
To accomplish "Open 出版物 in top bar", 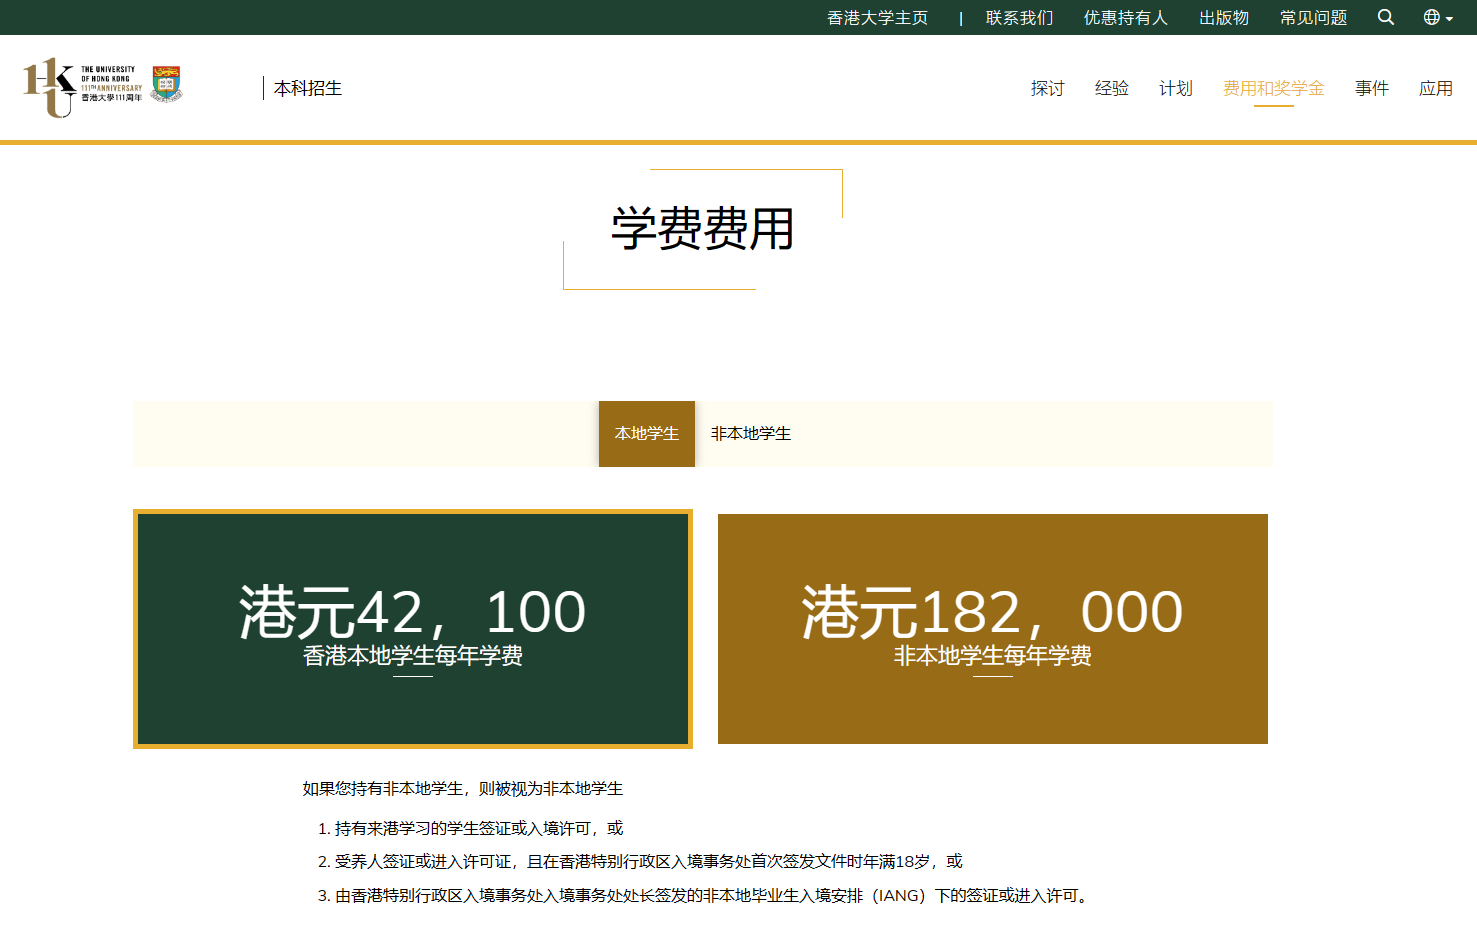I will point(1223,18).
